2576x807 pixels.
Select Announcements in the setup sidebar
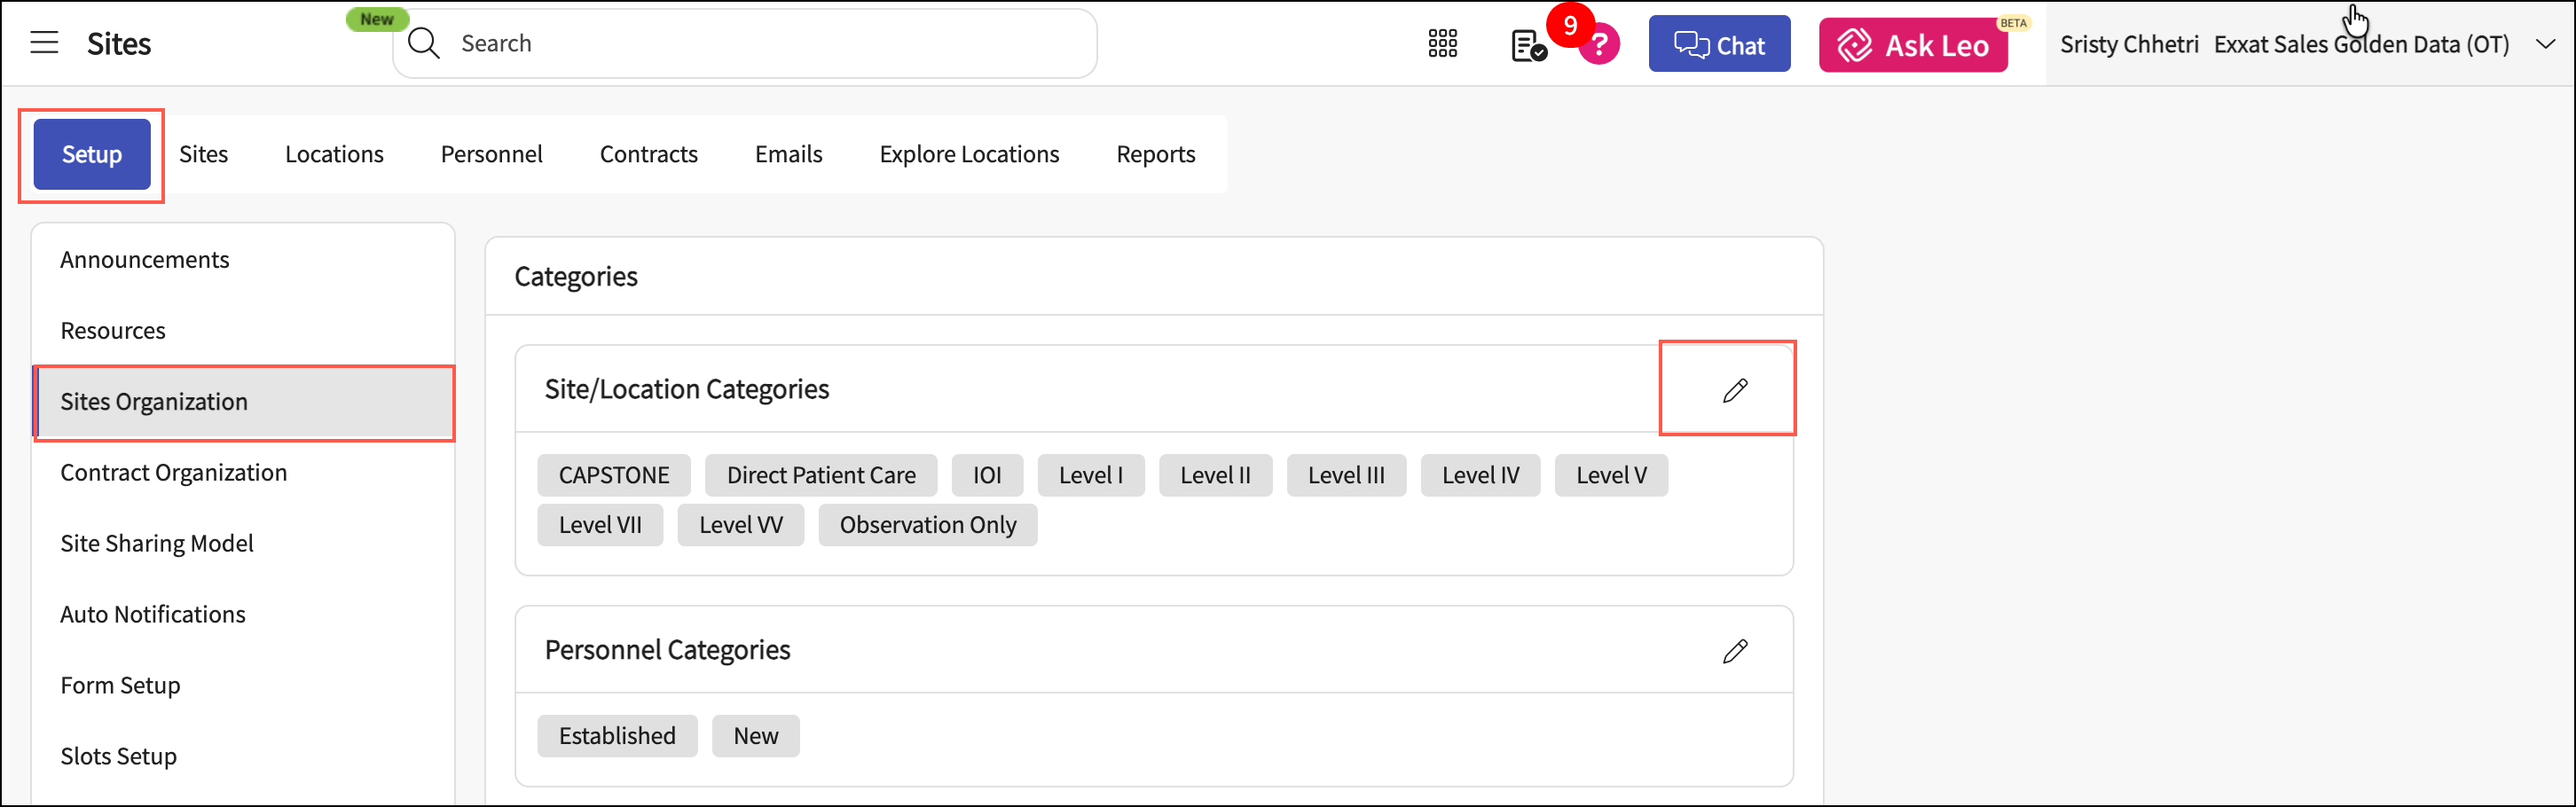coord(144,260)
